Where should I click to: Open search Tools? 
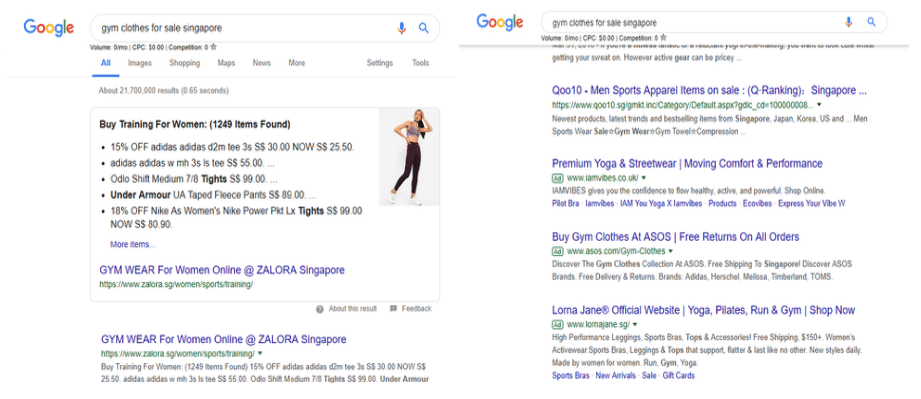click(x=421, y=63)
